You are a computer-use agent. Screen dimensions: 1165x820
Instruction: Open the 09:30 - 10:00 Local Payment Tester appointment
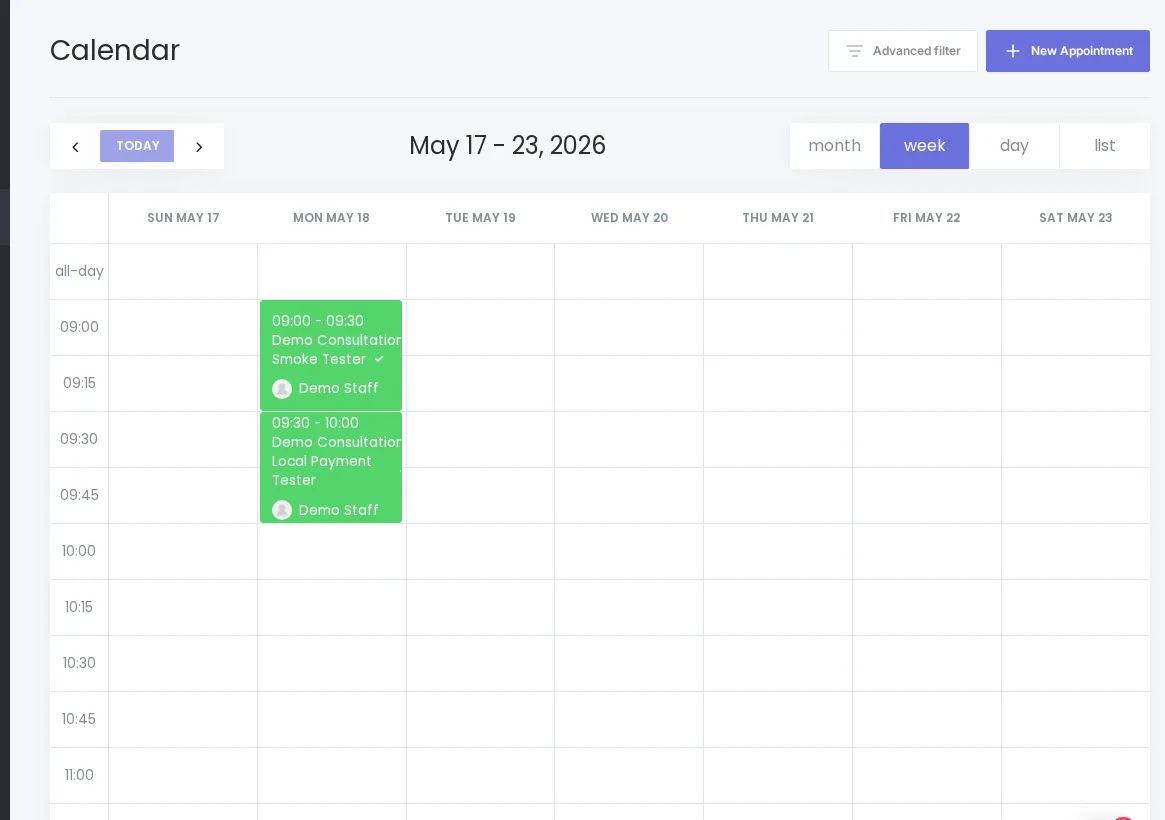click(331, 467)
